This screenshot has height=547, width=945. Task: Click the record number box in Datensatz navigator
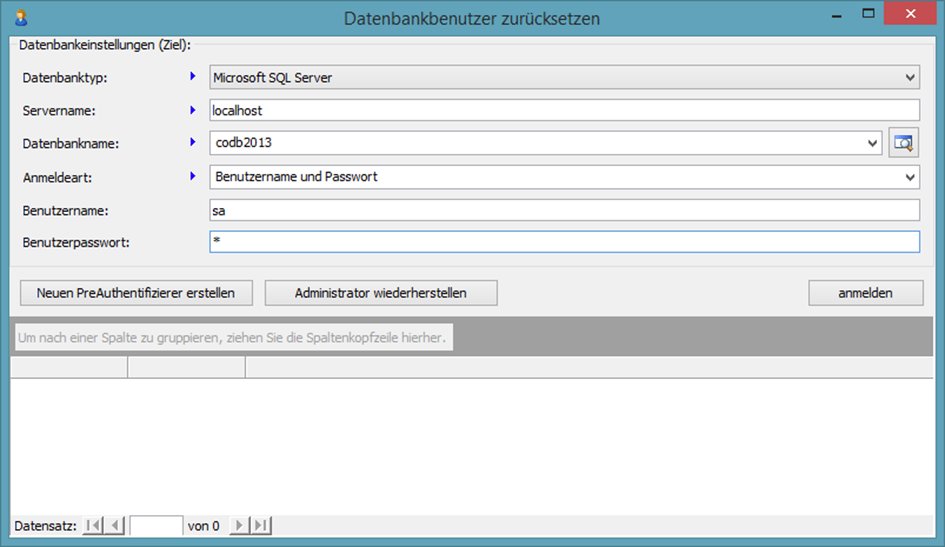[x=156, y=525]
